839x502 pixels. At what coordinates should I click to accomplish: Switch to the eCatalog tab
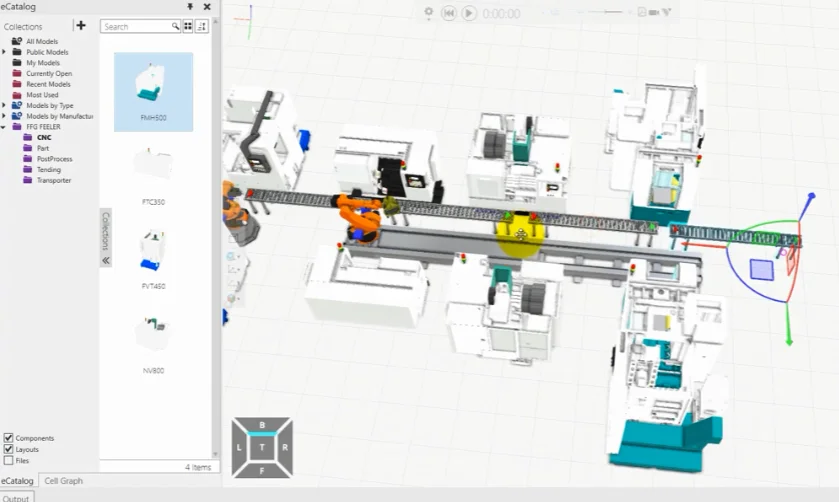(17, 481)
